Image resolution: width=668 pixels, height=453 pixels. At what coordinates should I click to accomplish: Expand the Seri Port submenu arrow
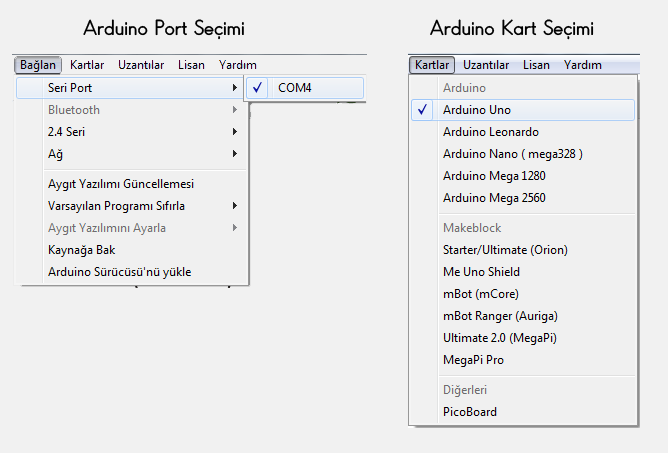pyautogui.click(x=235, y=88)
